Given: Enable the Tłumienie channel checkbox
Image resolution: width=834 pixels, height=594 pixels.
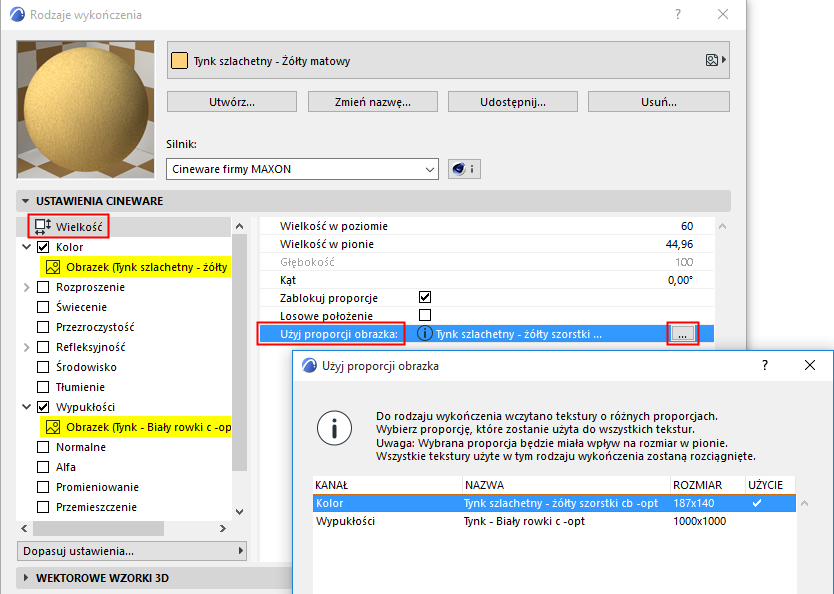Looking at the screenshot, I should tap(43, 387).
